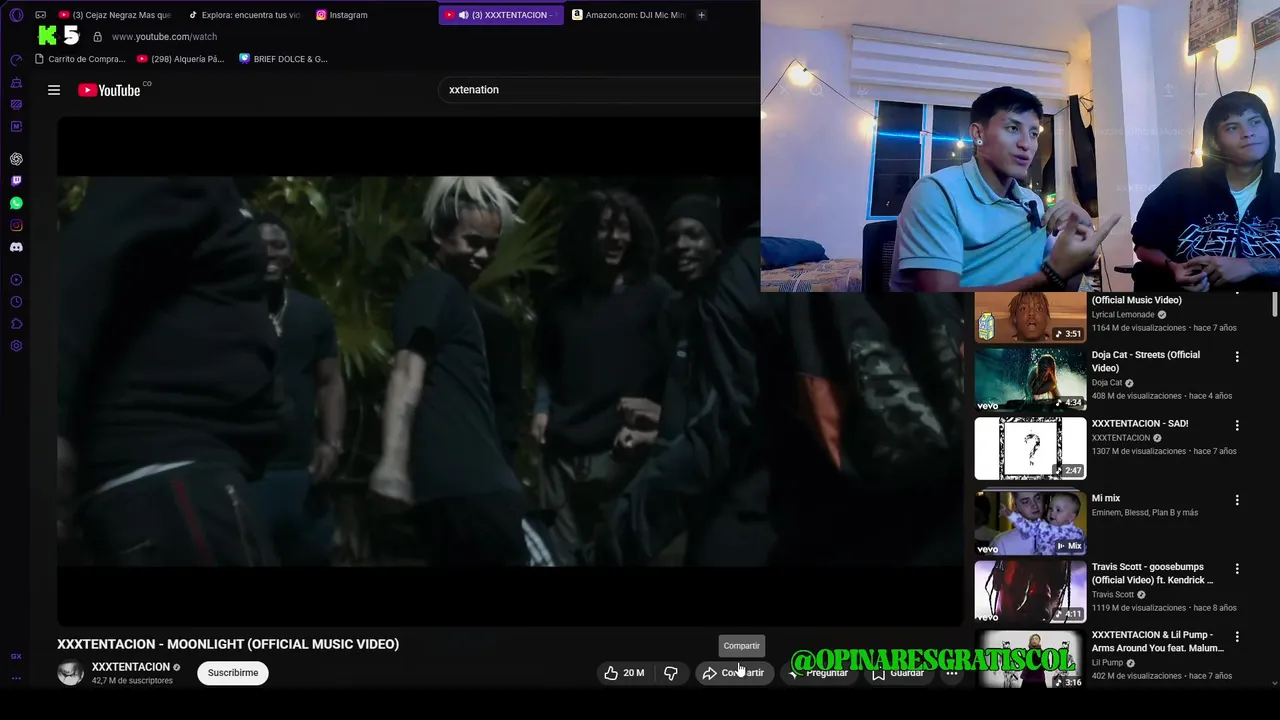Click the YouTube search field with xxtenation

click(x=598, y=90)
